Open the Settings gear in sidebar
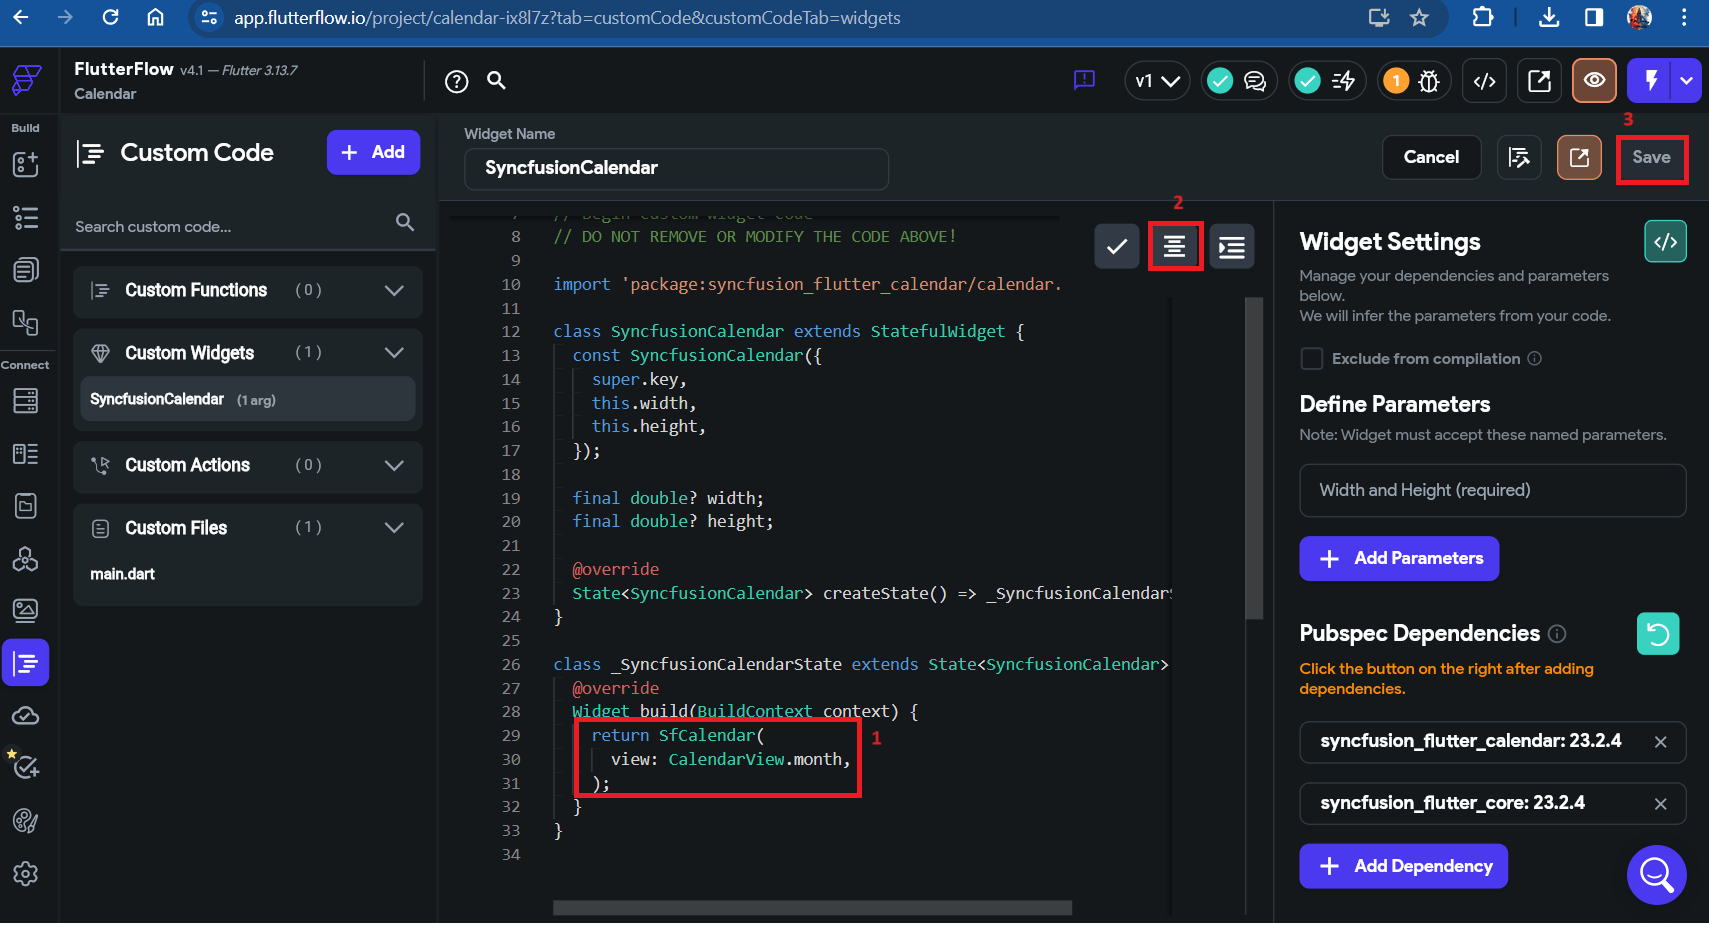Screen dimensions: 1709x942 click(25, 874)
